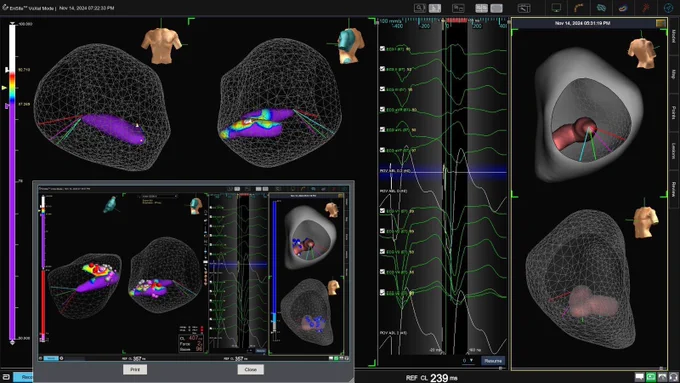Viewport: 680px width, 383px height.
Task: Click the "REF CL 239 ms" readout
Action: tap(432, 378)
